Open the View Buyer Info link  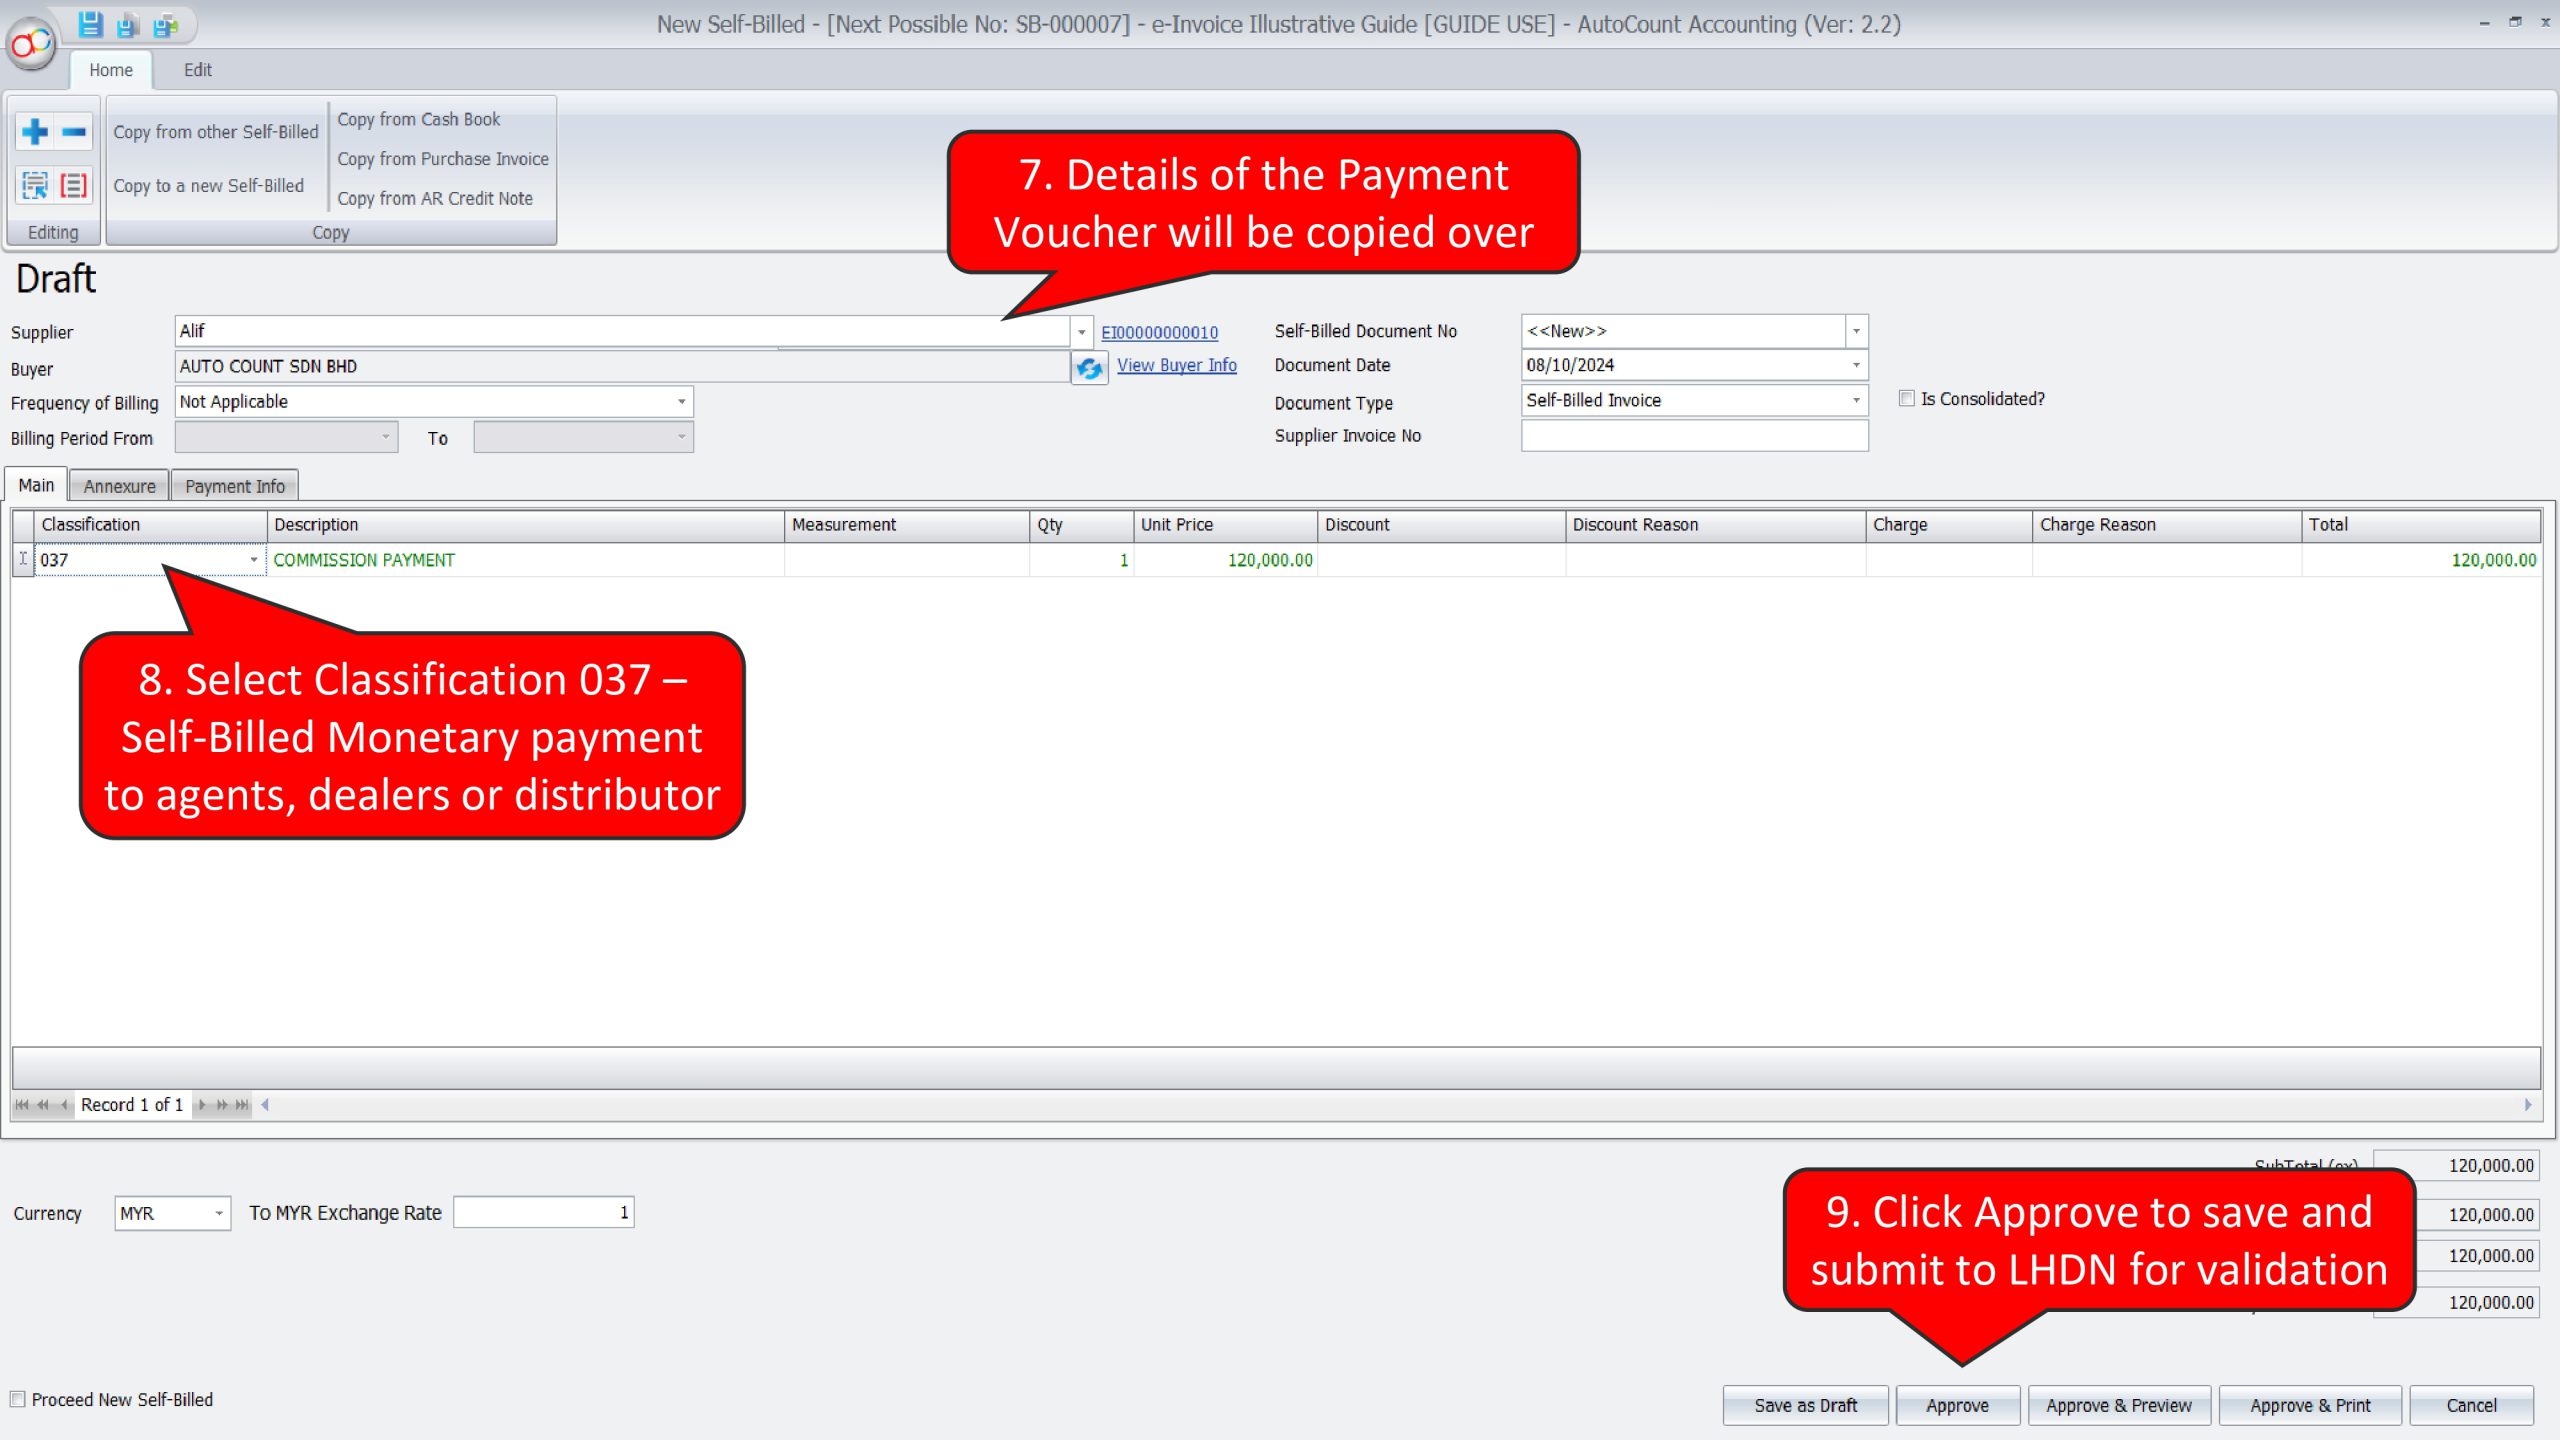[x=1176, y=365]
